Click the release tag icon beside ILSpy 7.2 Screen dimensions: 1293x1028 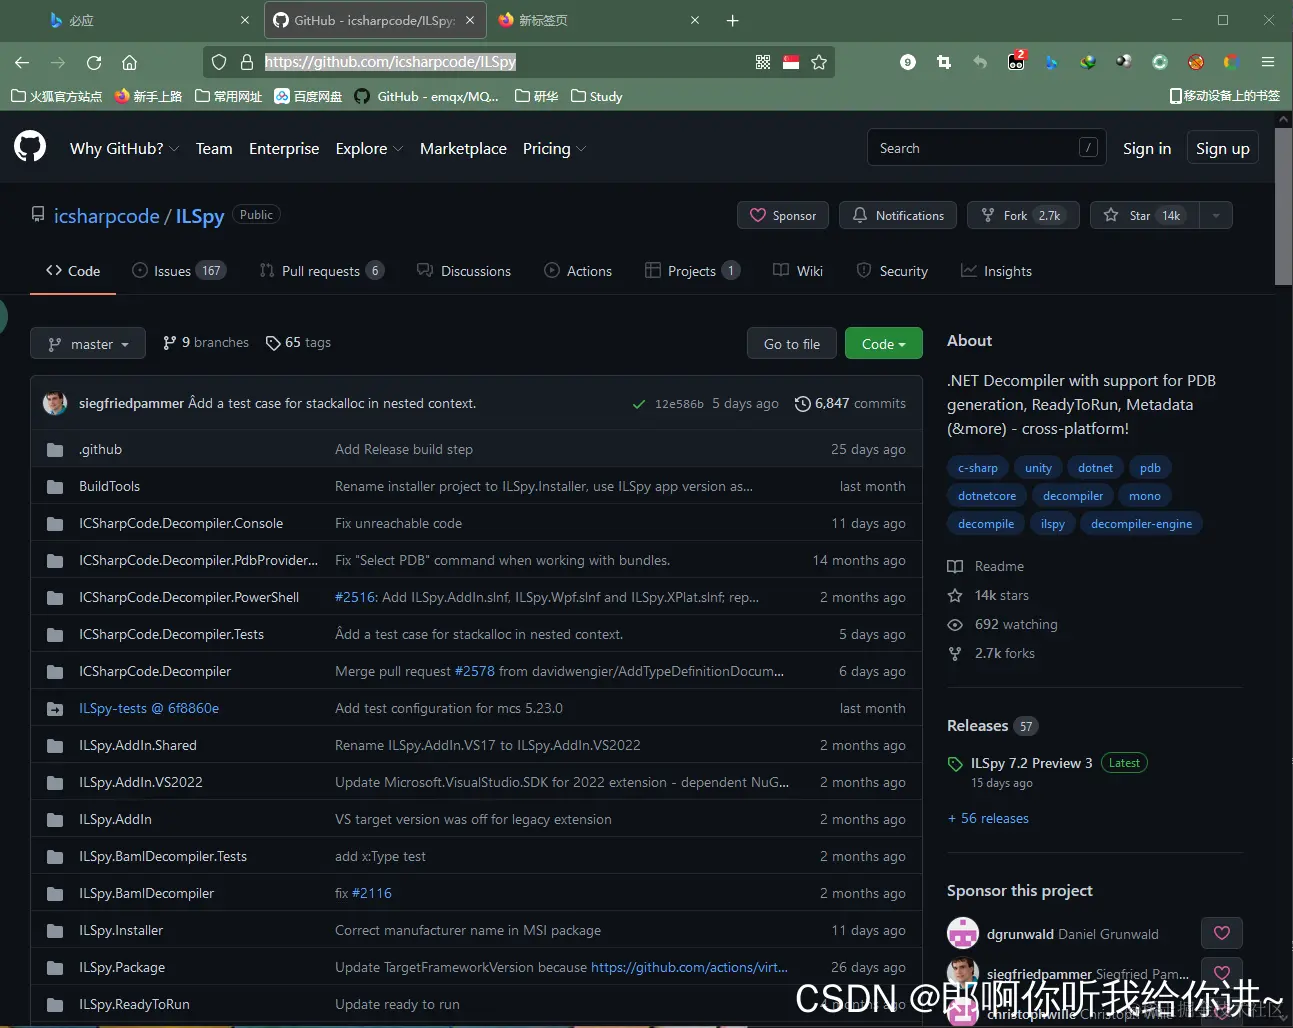pyautogui.click(x=955, y=764)
